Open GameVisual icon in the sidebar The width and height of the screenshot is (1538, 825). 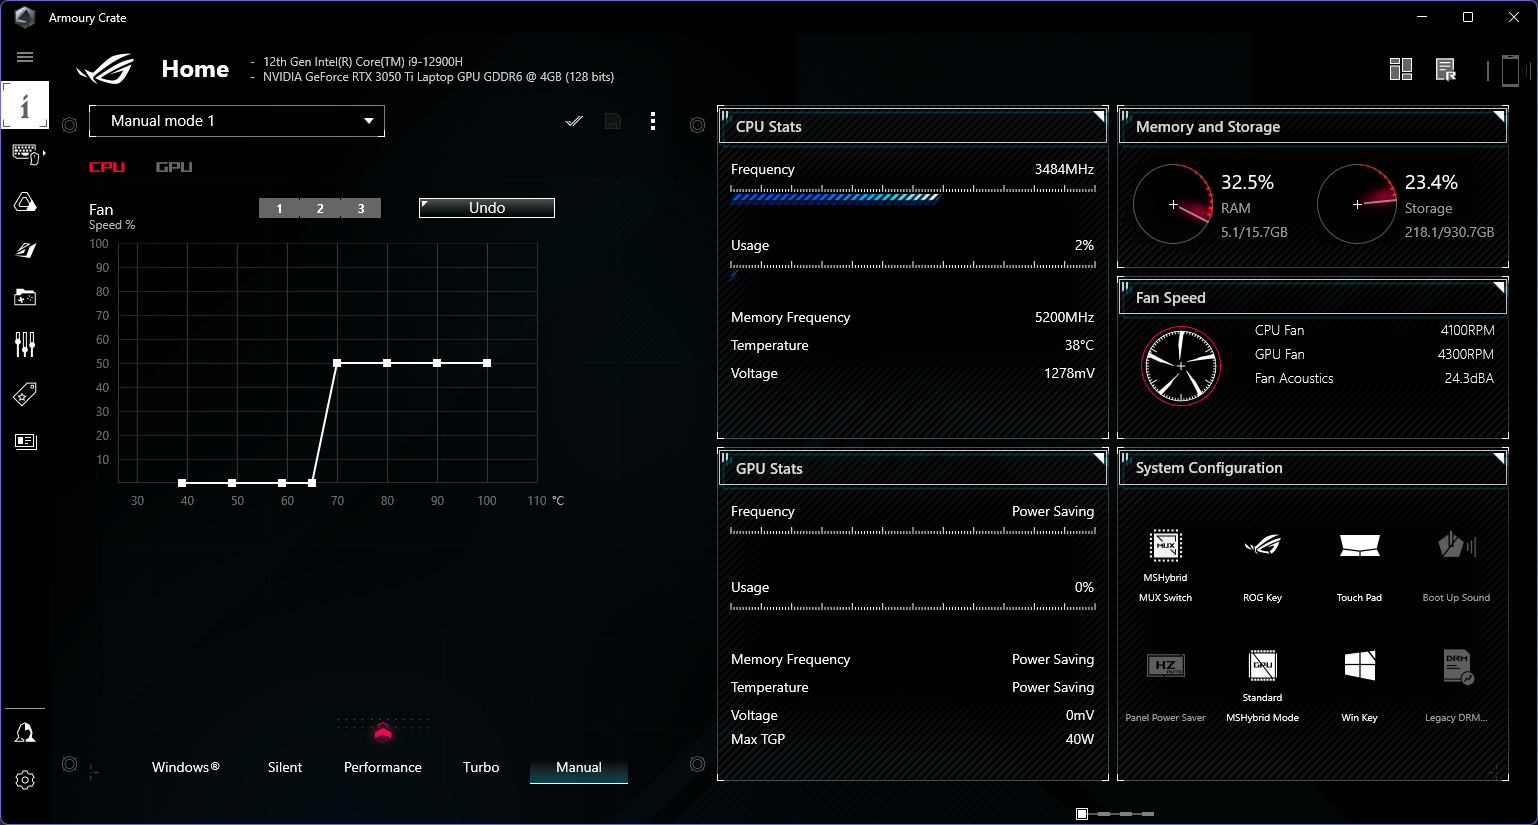(25, 250)
